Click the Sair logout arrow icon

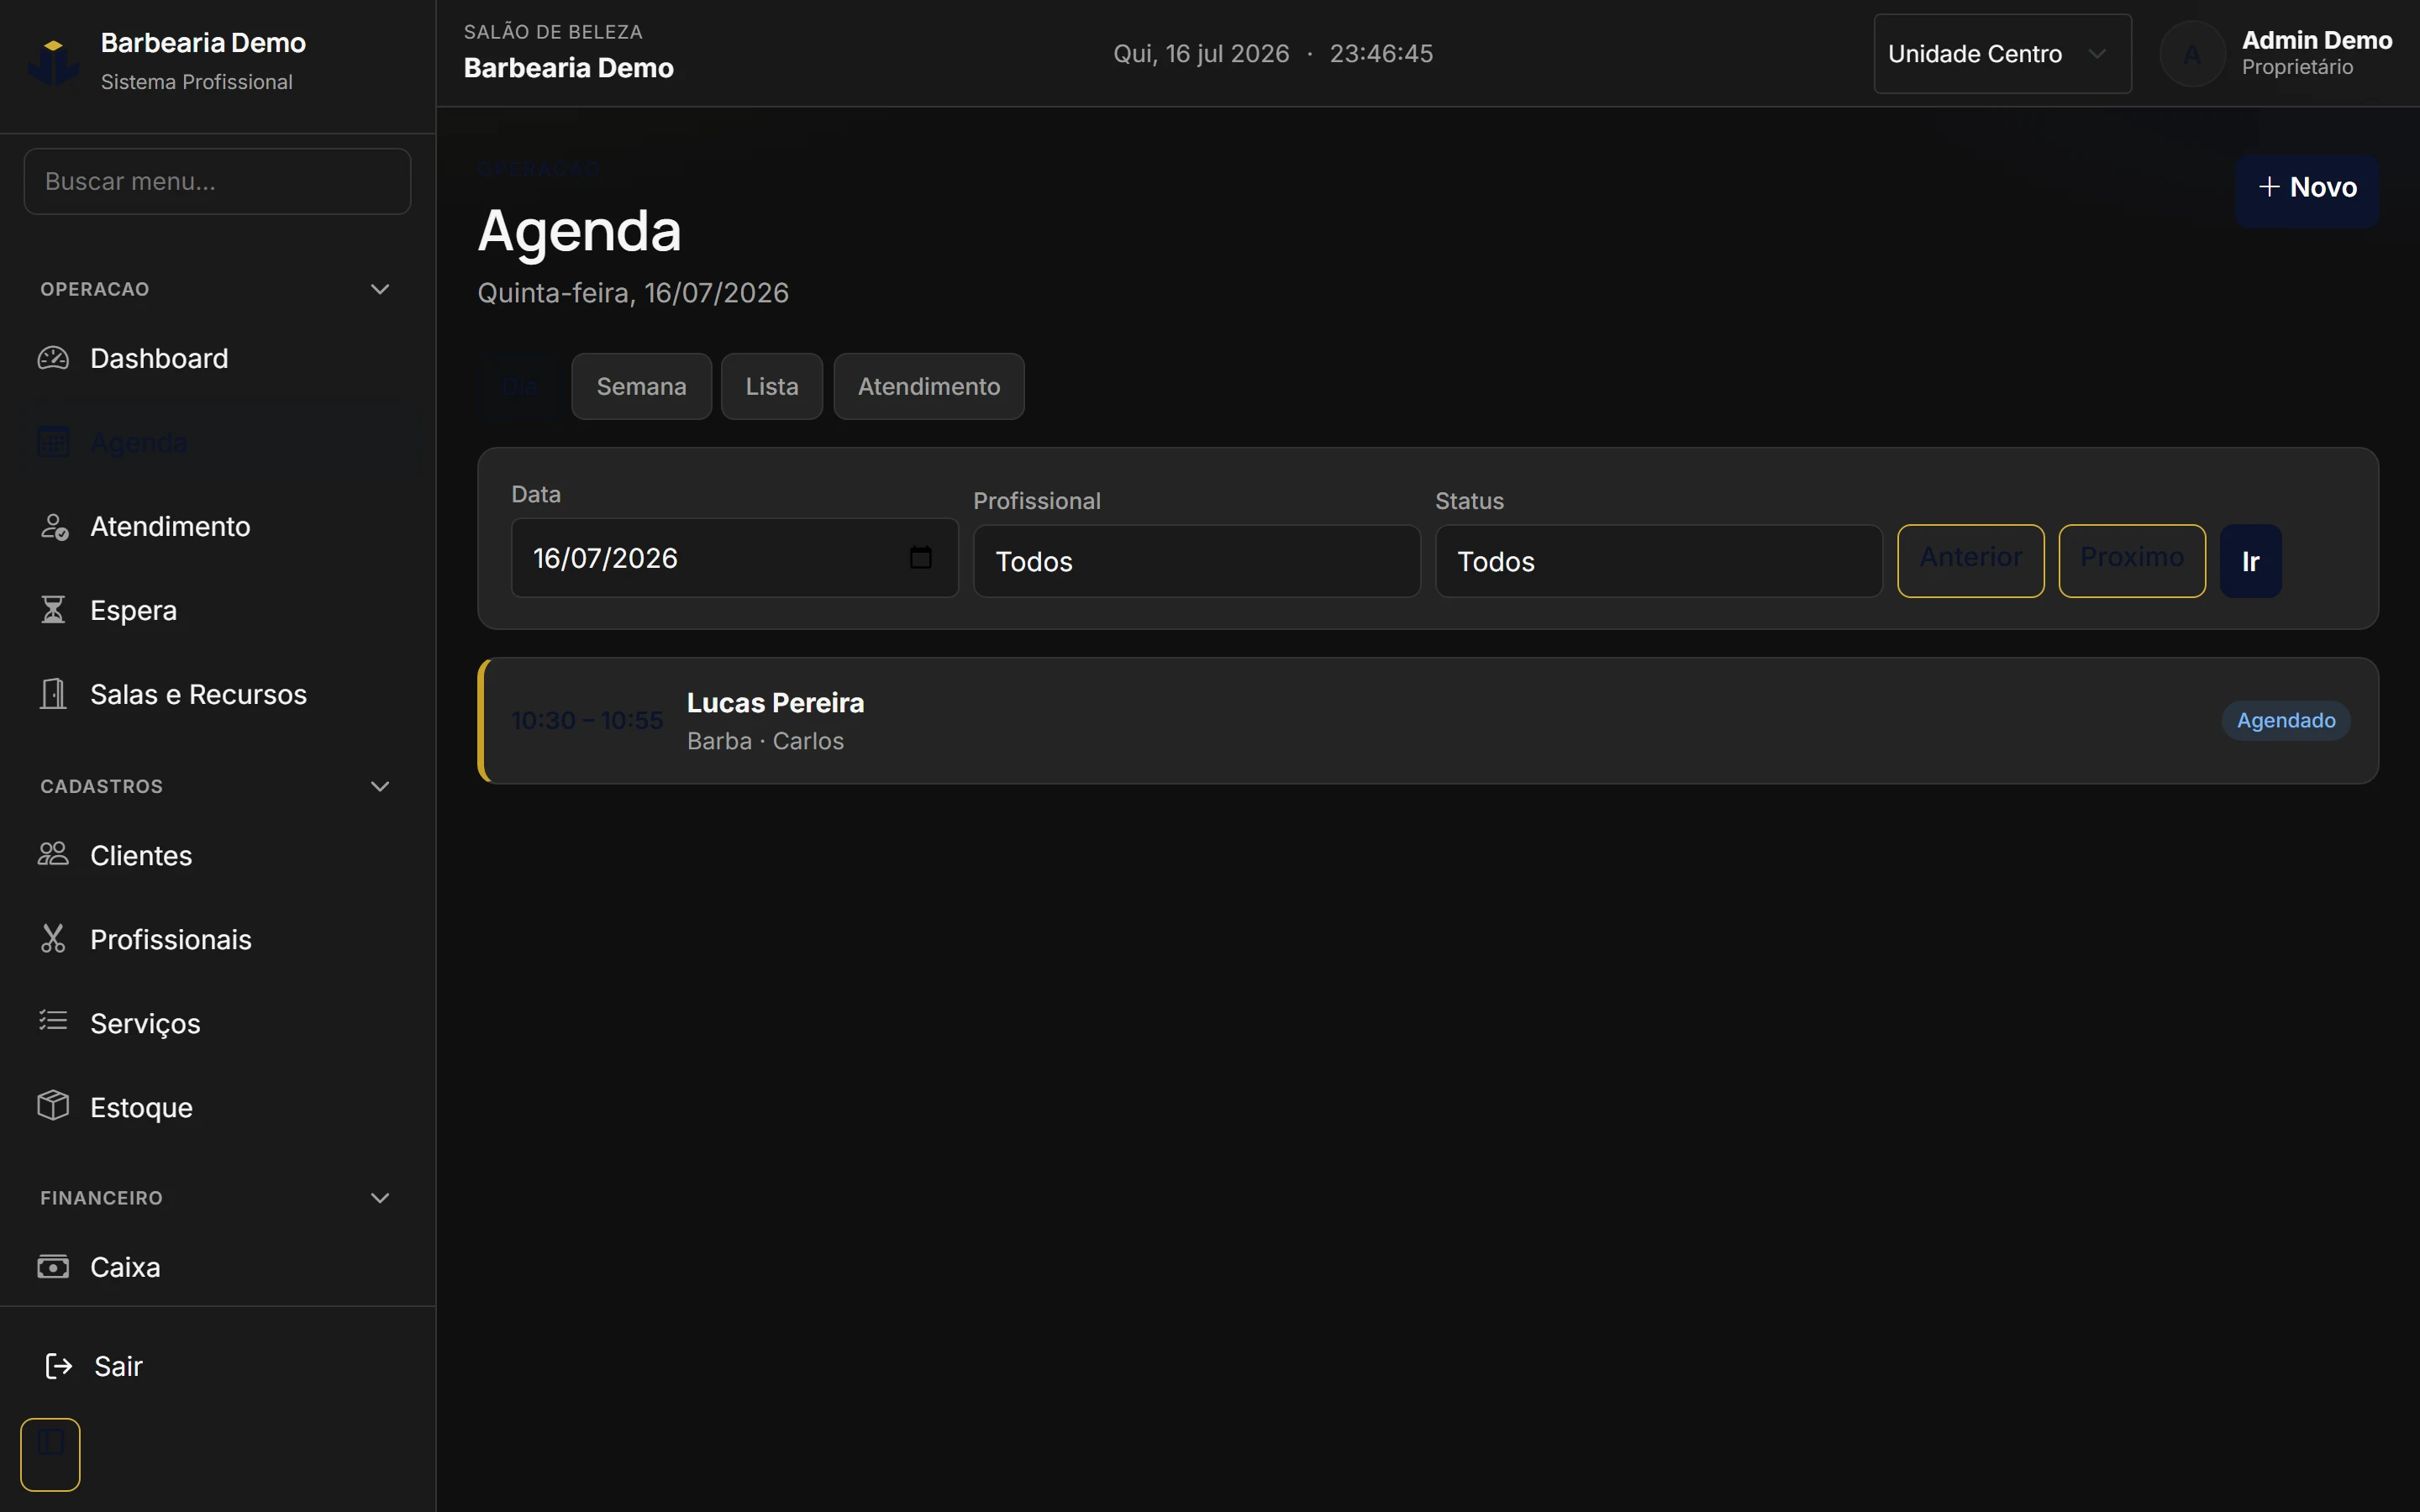59,1366
